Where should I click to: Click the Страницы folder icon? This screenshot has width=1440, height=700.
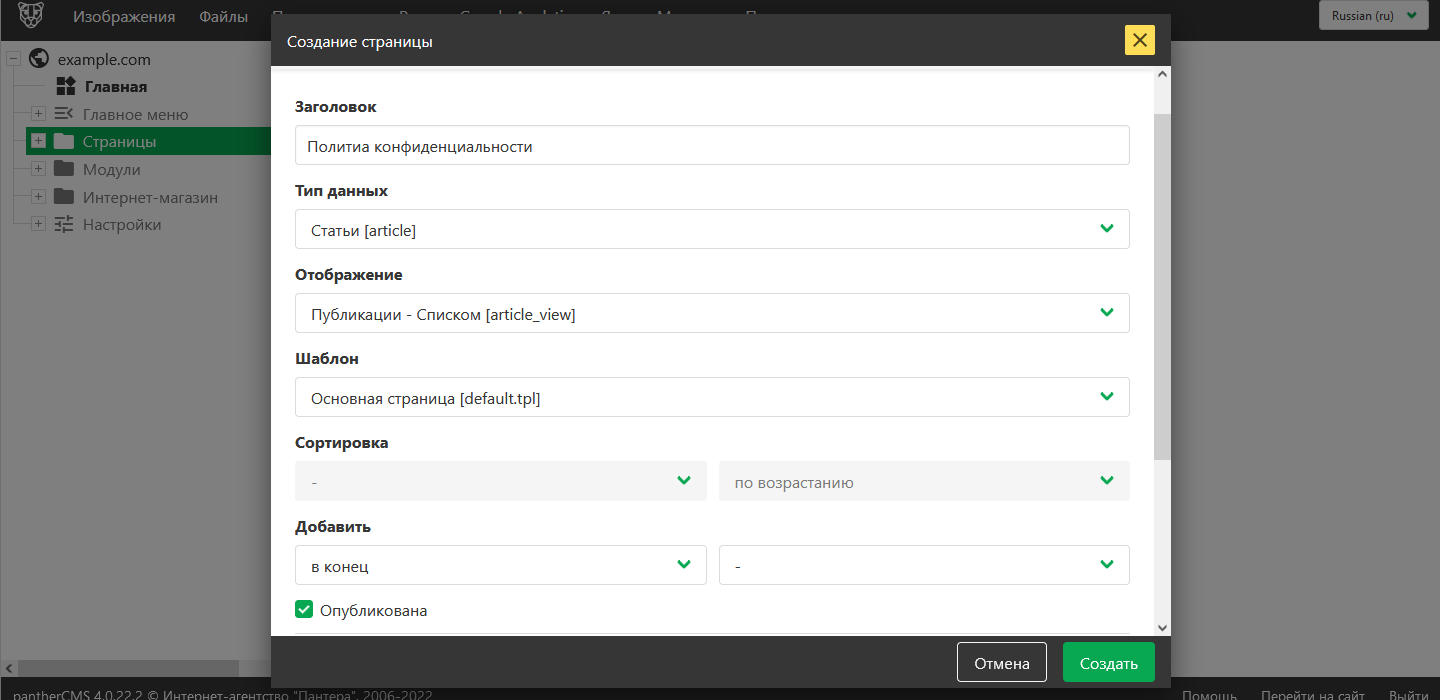(x=64, y=141)
